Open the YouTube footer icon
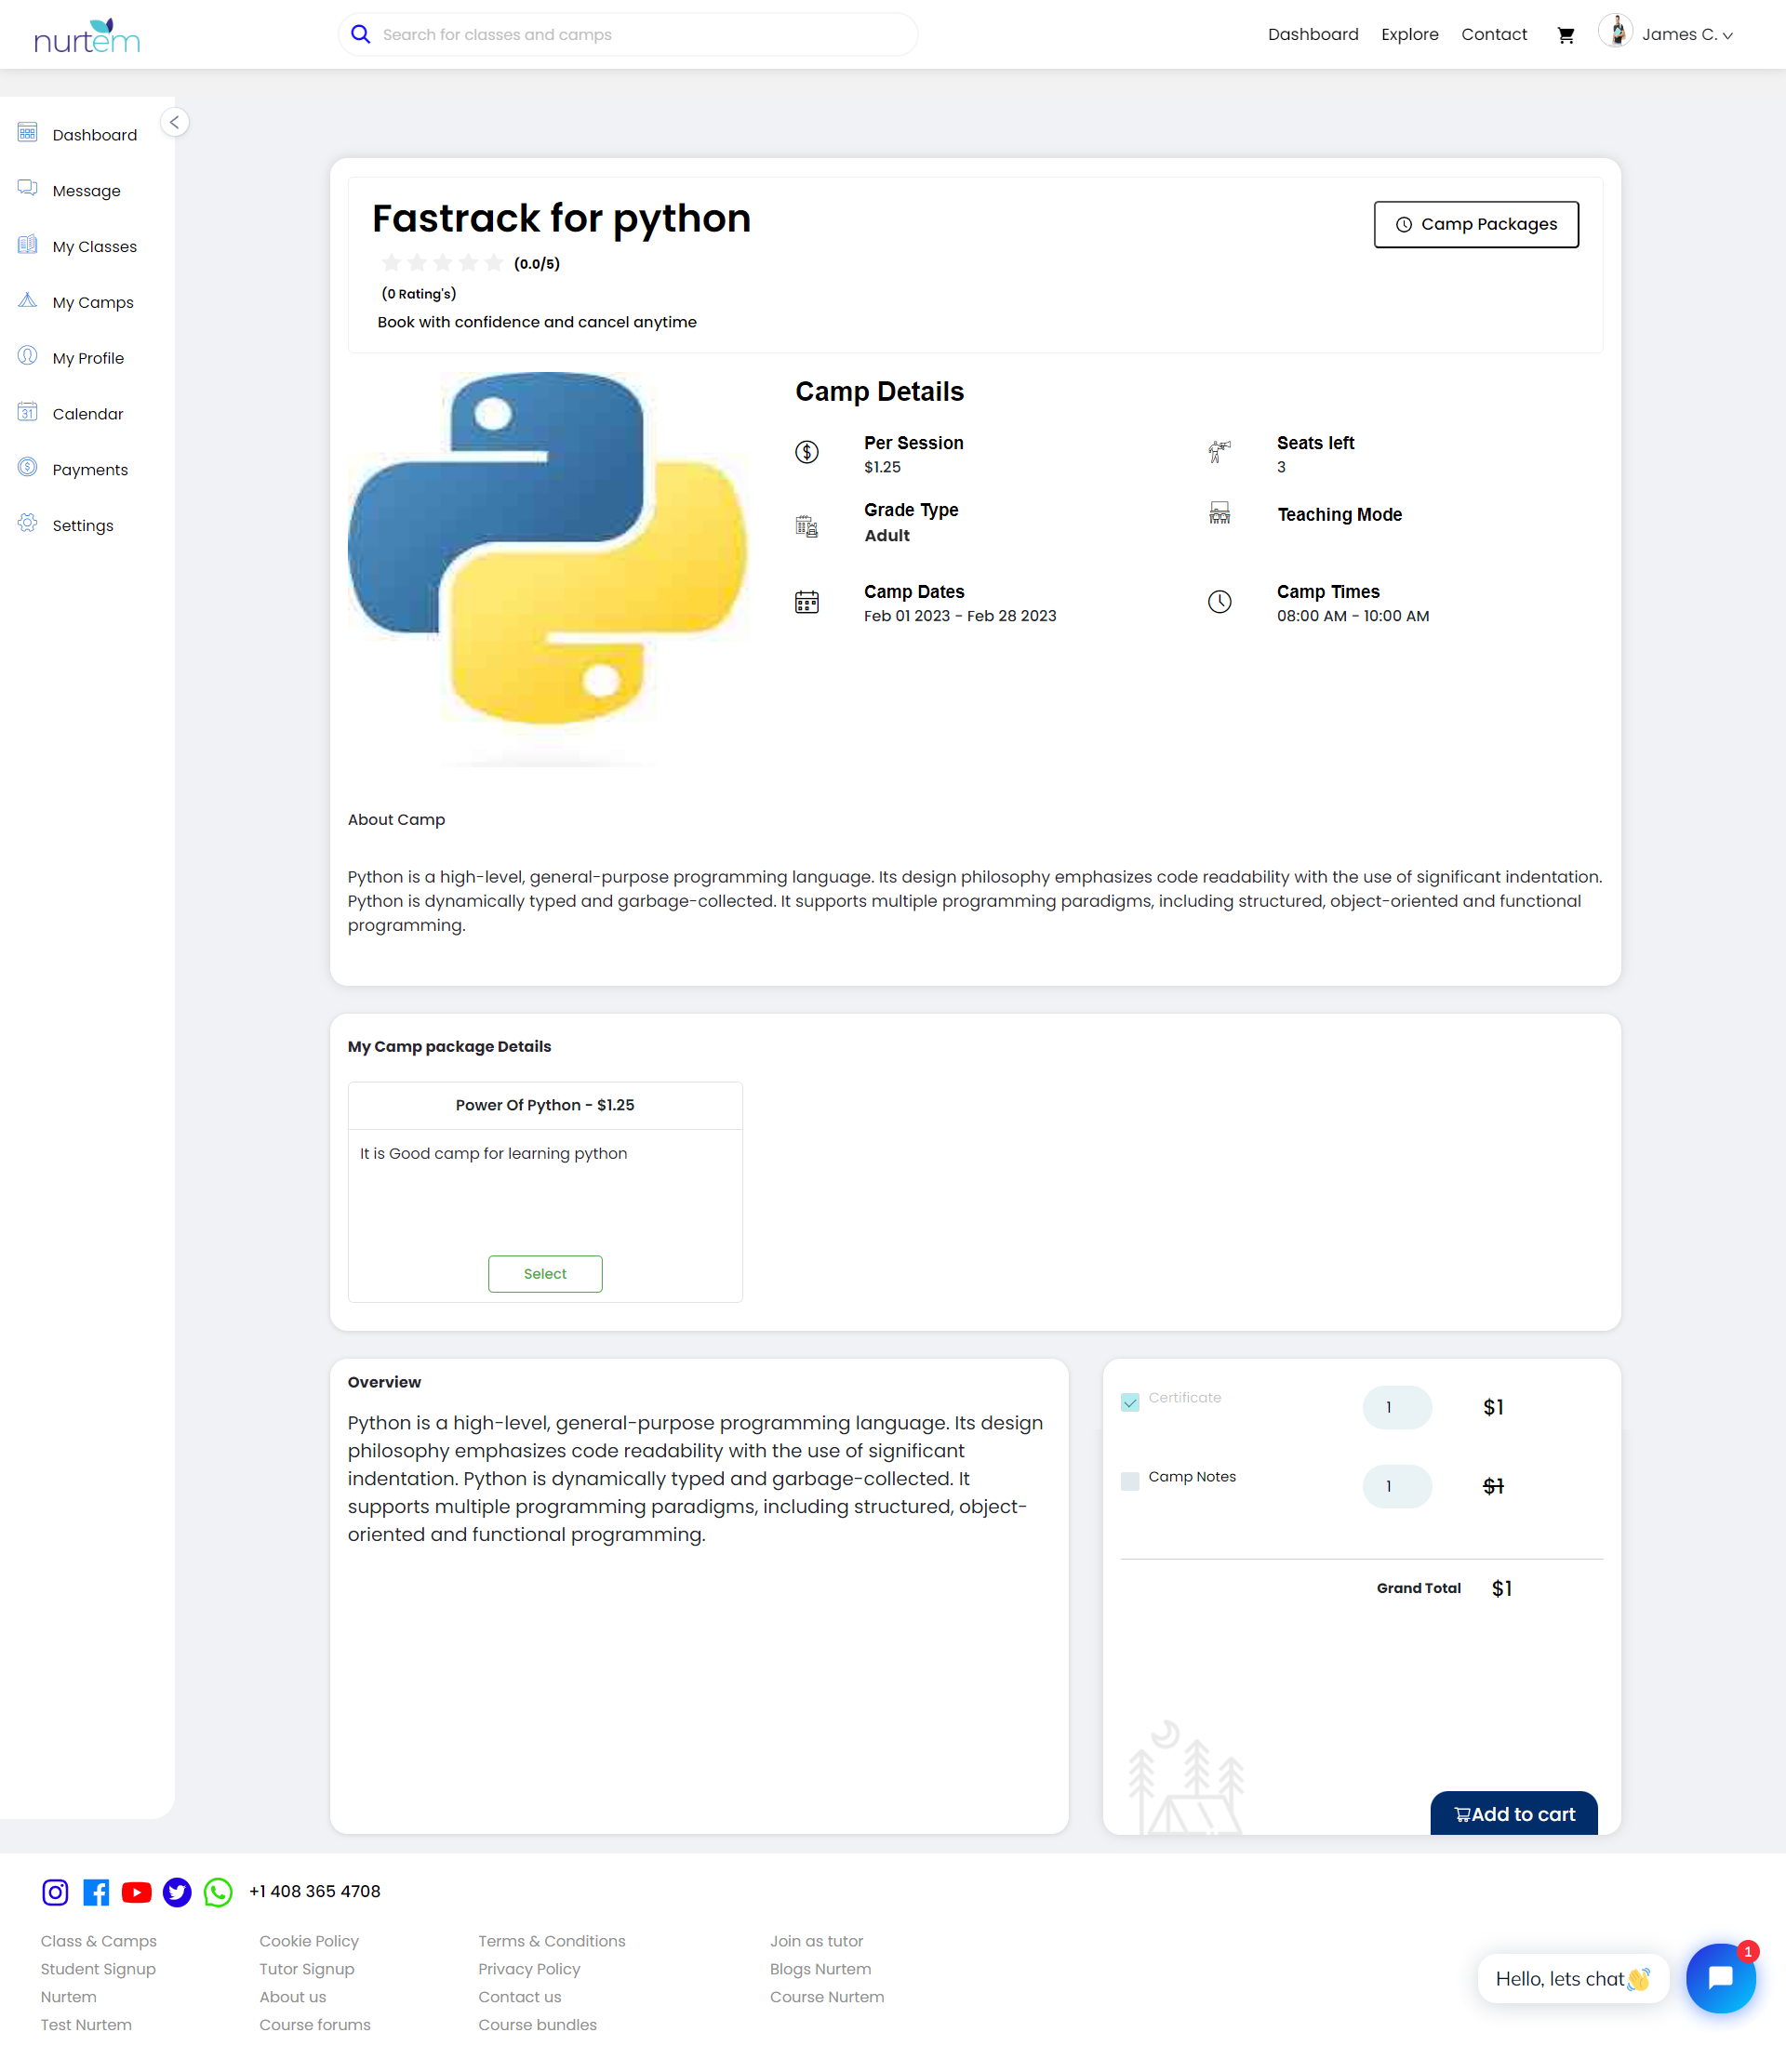Viewport: 1786px width, 2072px height. coord(137,1892)
